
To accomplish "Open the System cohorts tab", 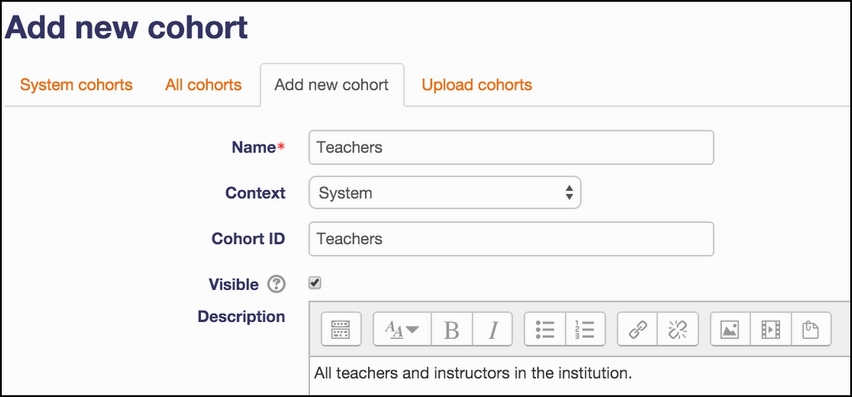I will point(76,85).
